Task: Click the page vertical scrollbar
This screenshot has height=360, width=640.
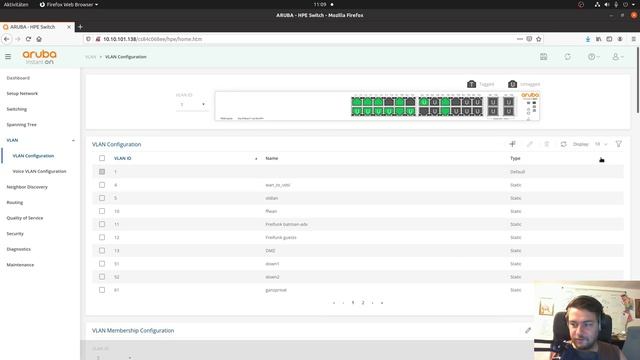Action: tap(638, 80)
